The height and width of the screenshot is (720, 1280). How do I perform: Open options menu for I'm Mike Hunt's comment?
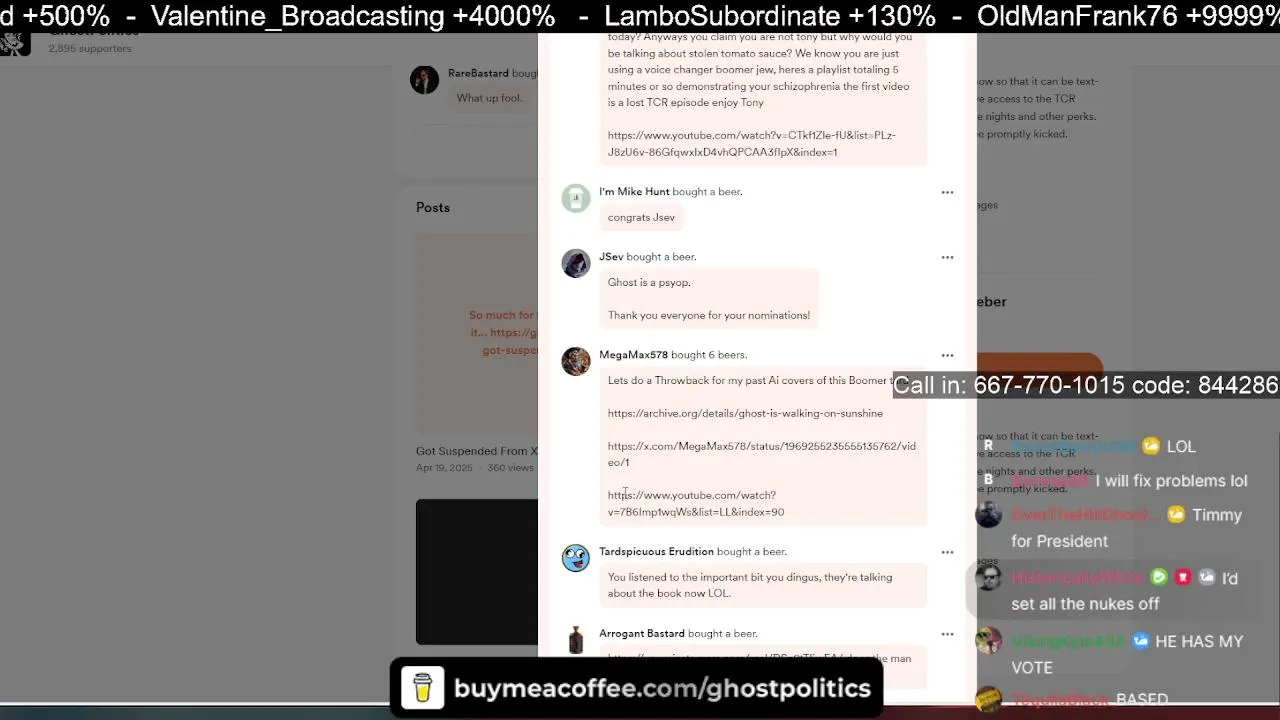947,192
